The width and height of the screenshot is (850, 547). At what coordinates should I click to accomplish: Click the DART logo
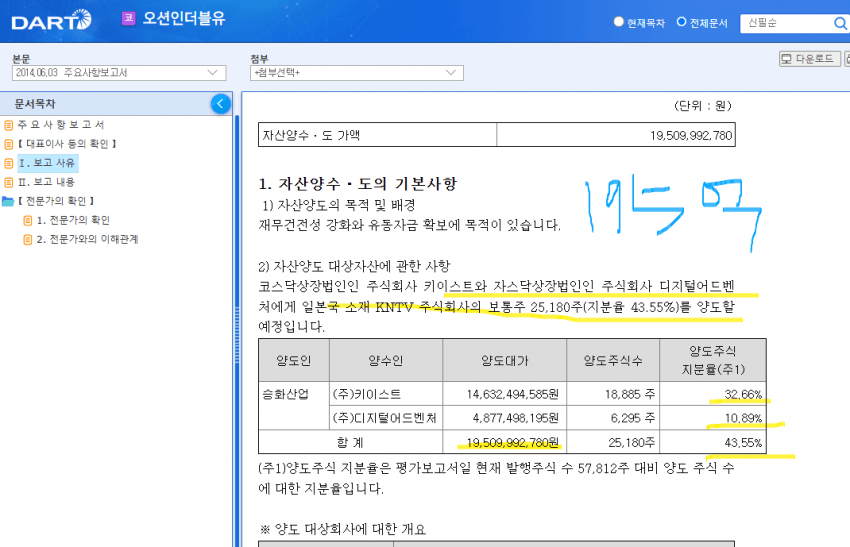(x=51, y=20)
